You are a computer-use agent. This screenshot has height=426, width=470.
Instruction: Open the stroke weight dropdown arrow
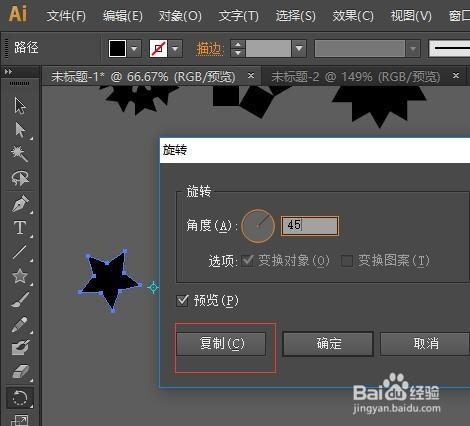point(299,49)
